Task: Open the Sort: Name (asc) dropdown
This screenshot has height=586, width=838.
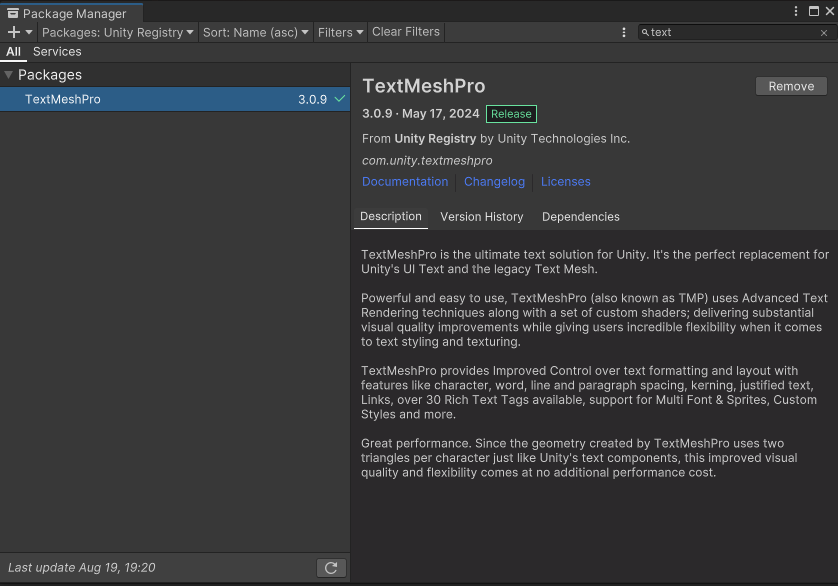Action: click(255, 32)
